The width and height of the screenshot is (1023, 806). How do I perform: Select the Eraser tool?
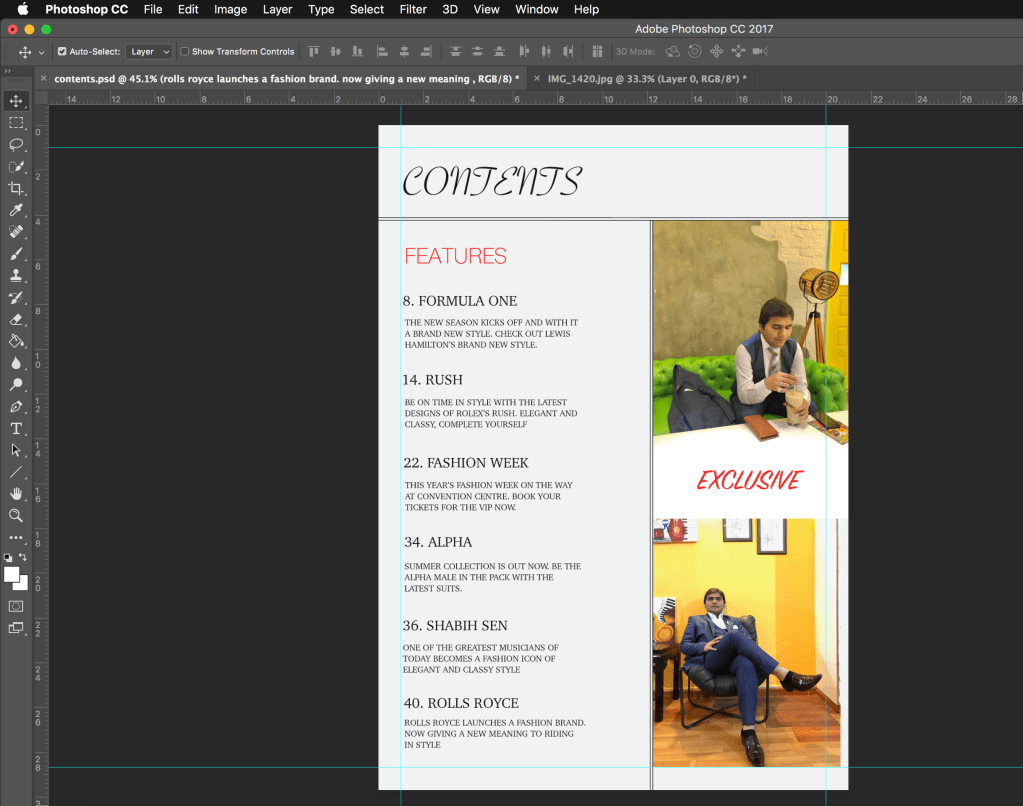pos(16,320)
